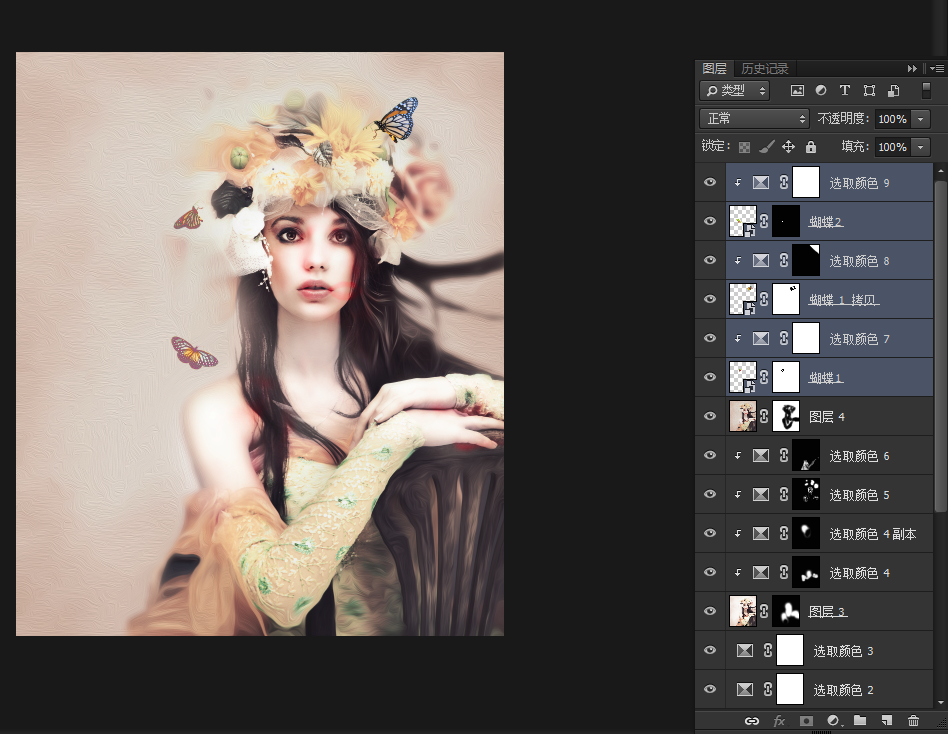Add a layer mask
This screenshot has height=734, width=948.
pos(806,720)
